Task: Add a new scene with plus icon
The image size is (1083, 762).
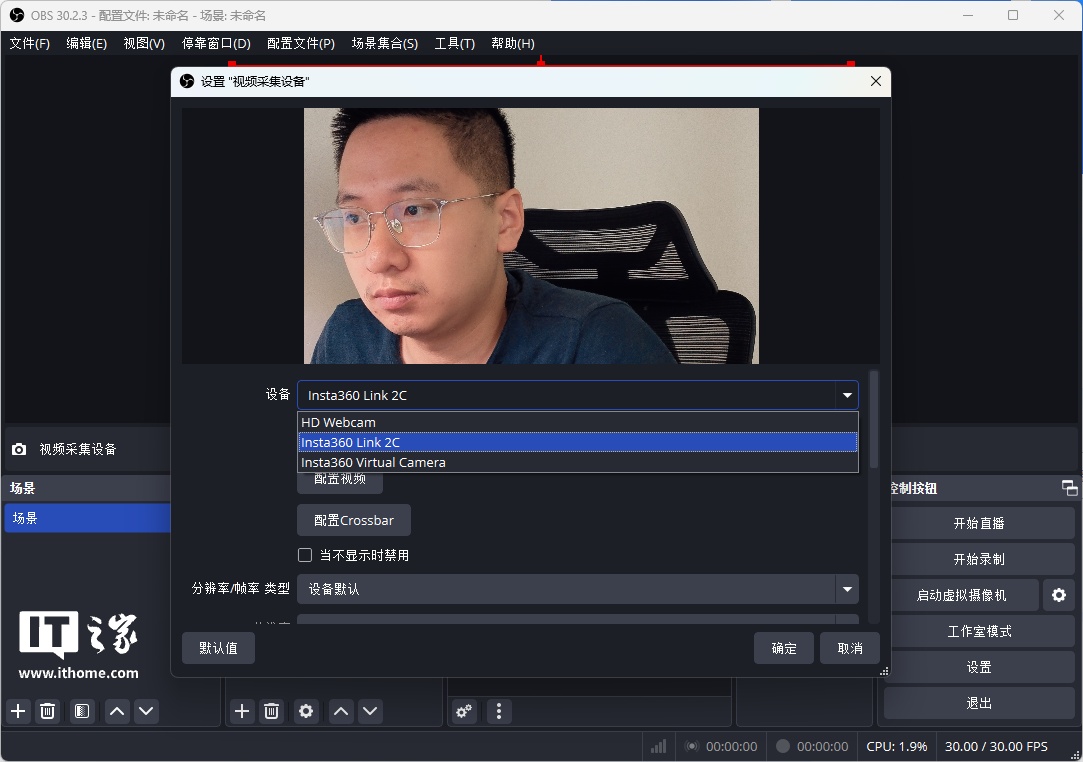Action: coord(19,711)
